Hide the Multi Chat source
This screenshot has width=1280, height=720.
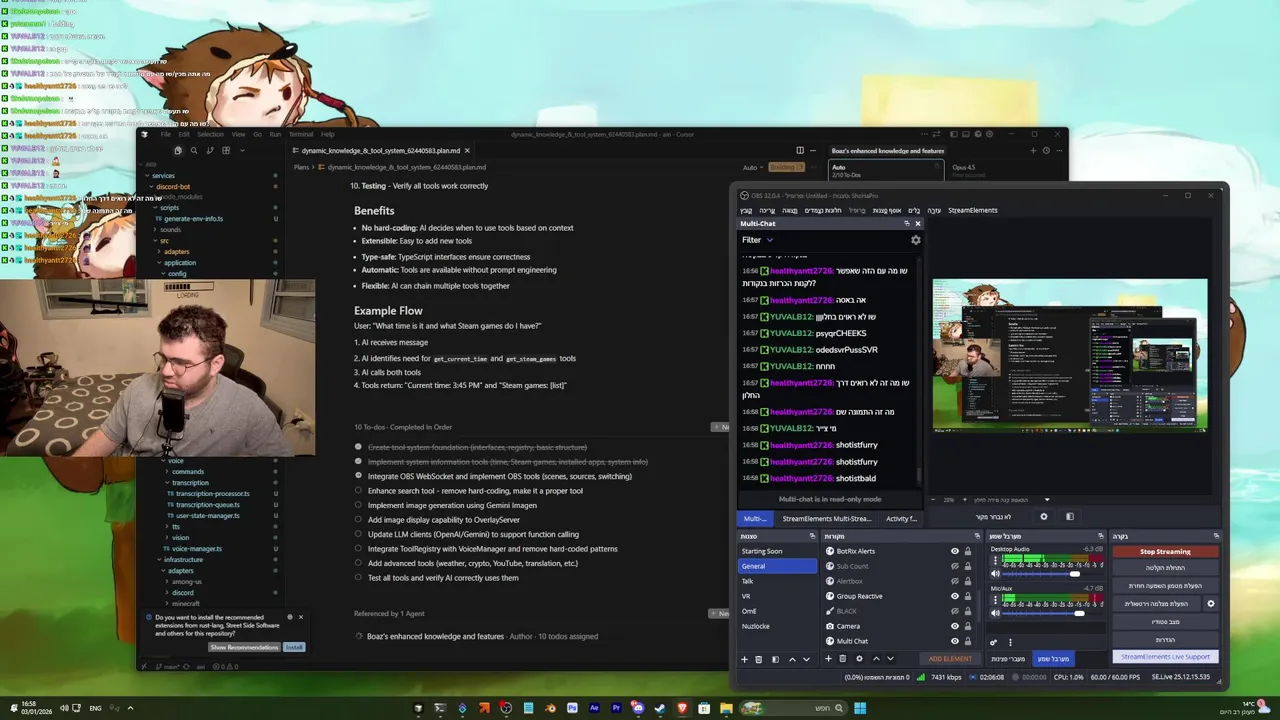click(955, 641)
